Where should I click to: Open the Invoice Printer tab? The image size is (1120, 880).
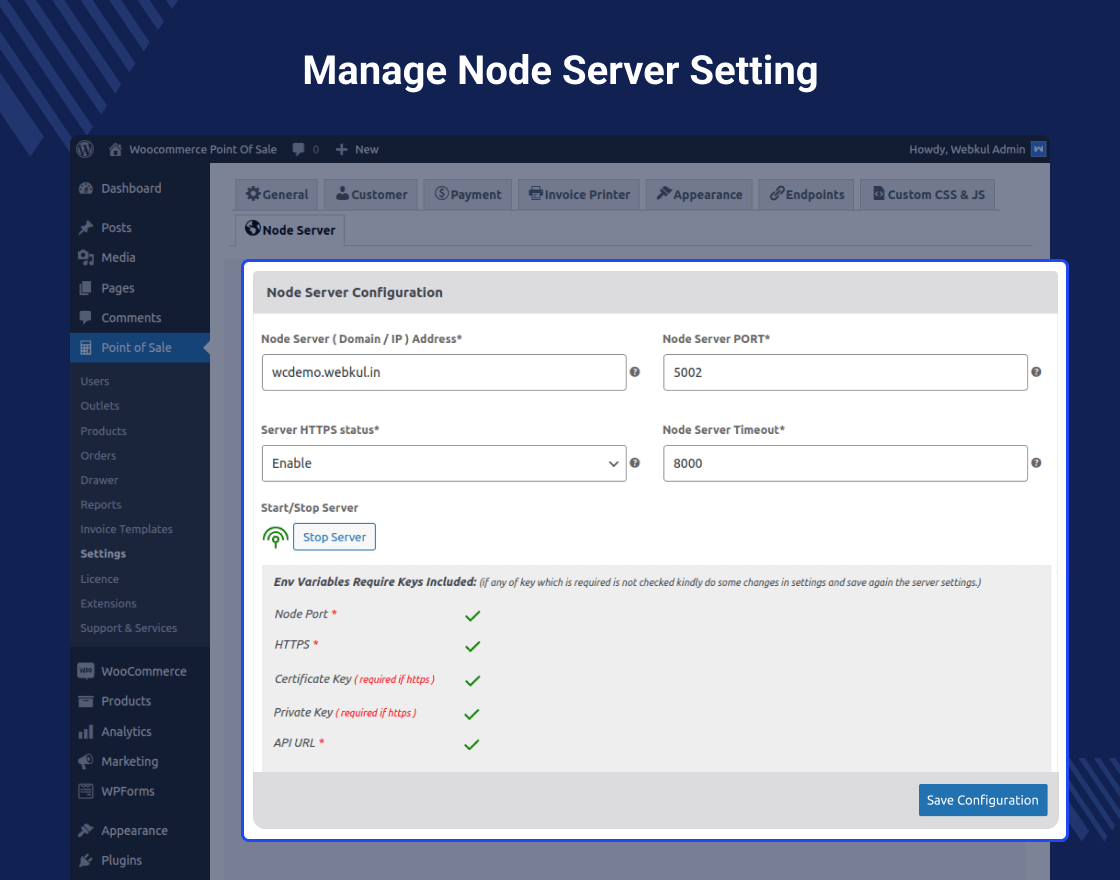point(580,194)
